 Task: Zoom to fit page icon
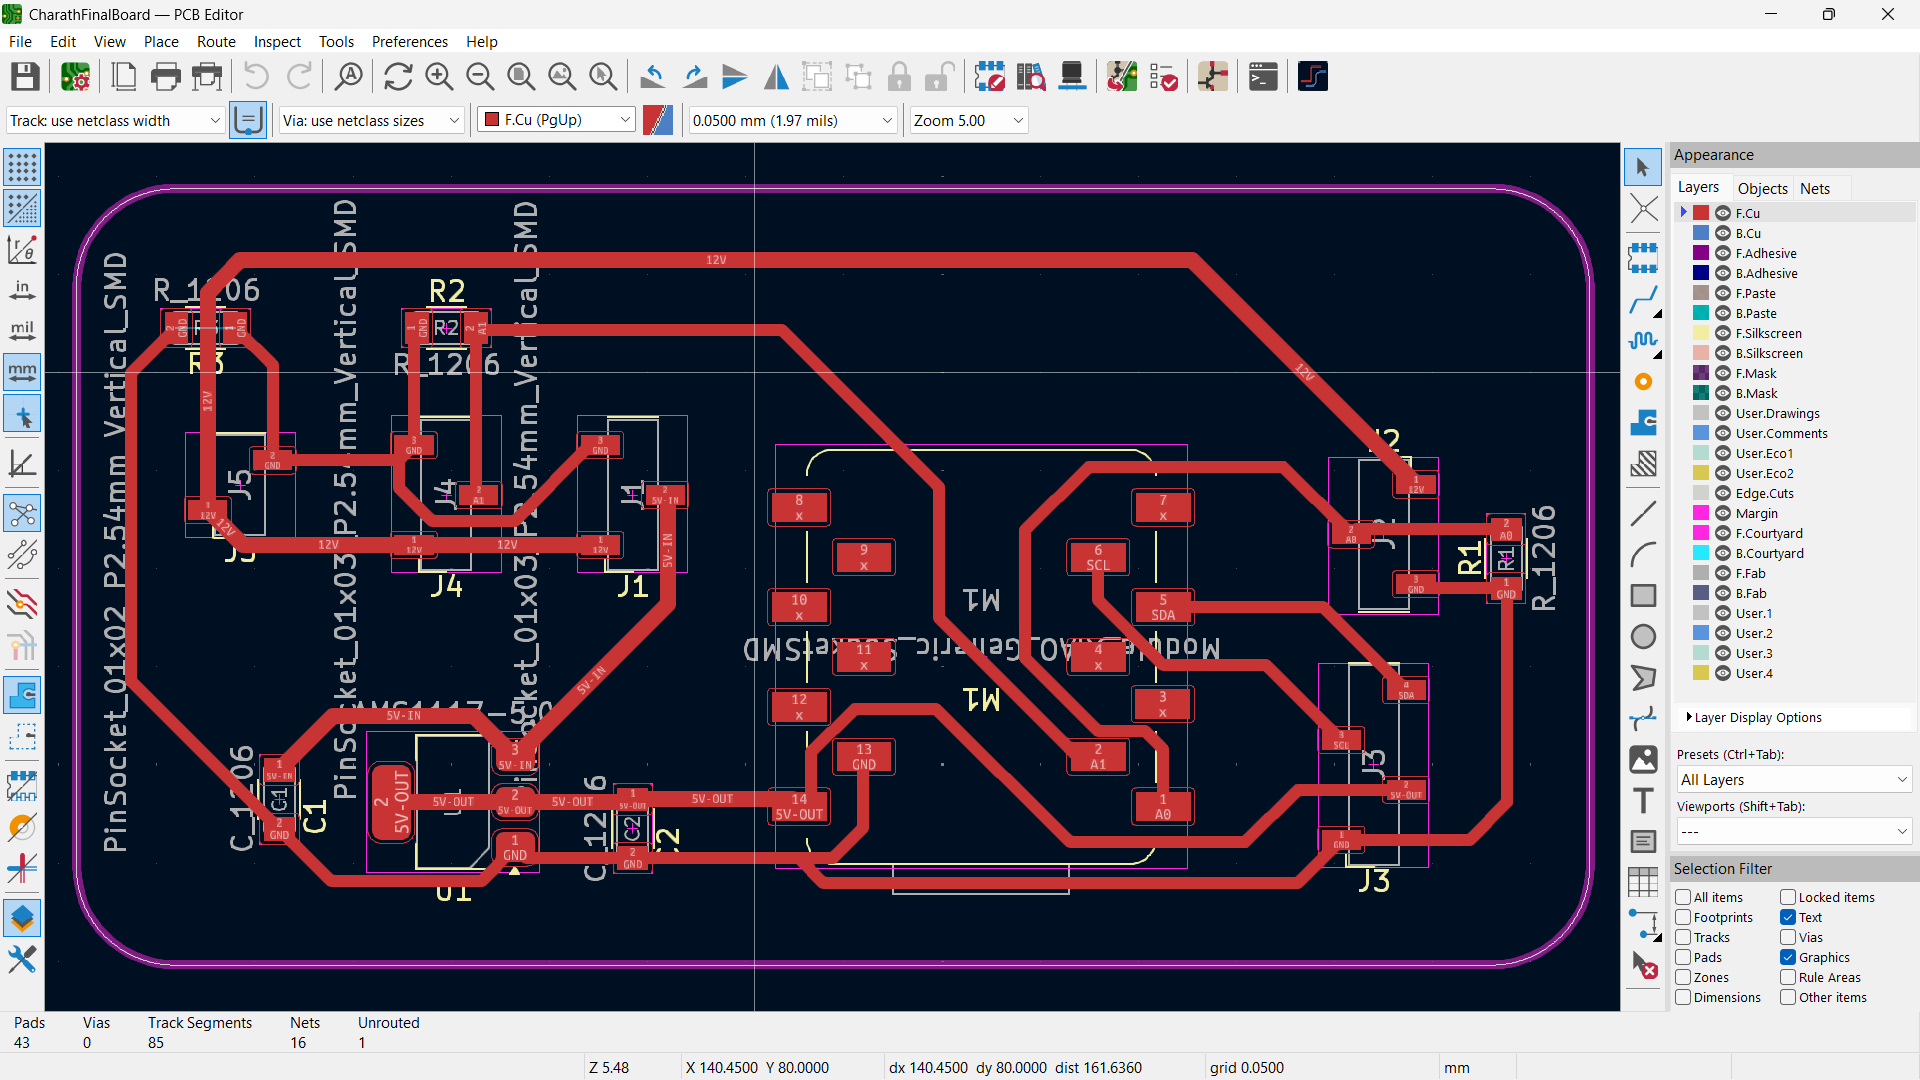click(521, 77)
